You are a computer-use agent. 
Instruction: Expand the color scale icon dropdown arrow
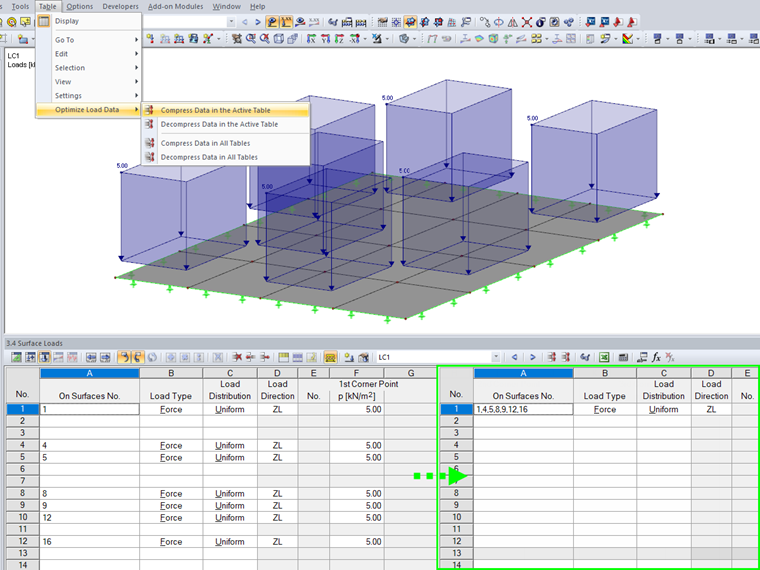point(638,39)
